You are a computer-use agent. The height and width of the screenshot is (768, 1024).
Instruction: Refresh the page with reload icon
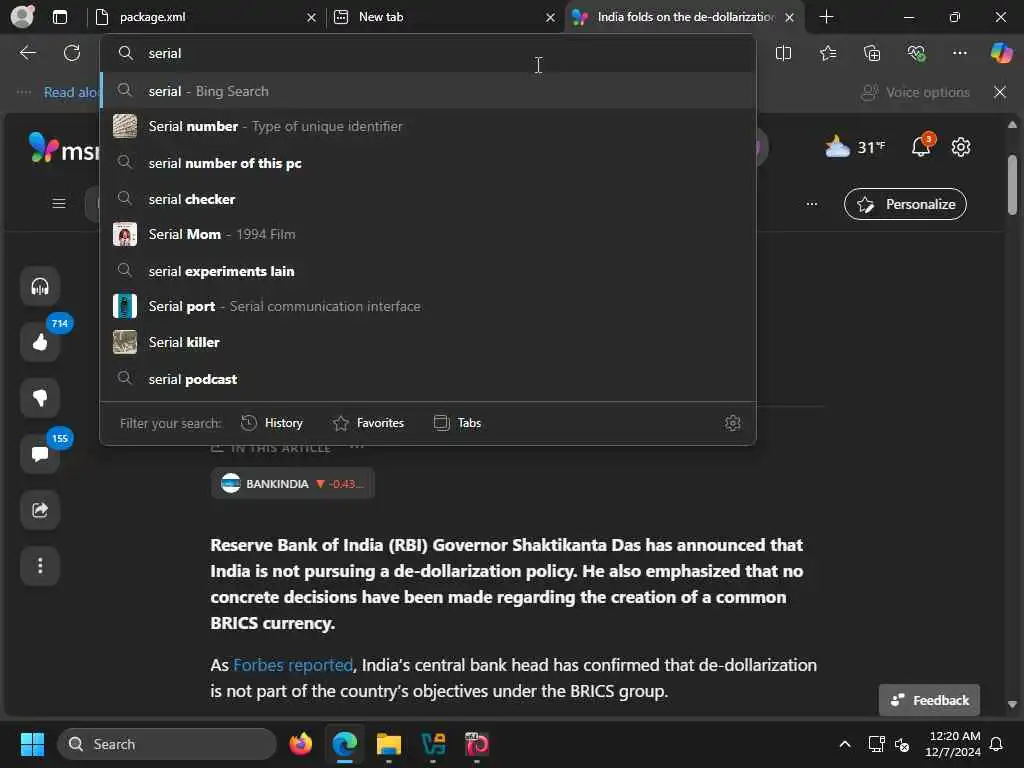[72, 53]
